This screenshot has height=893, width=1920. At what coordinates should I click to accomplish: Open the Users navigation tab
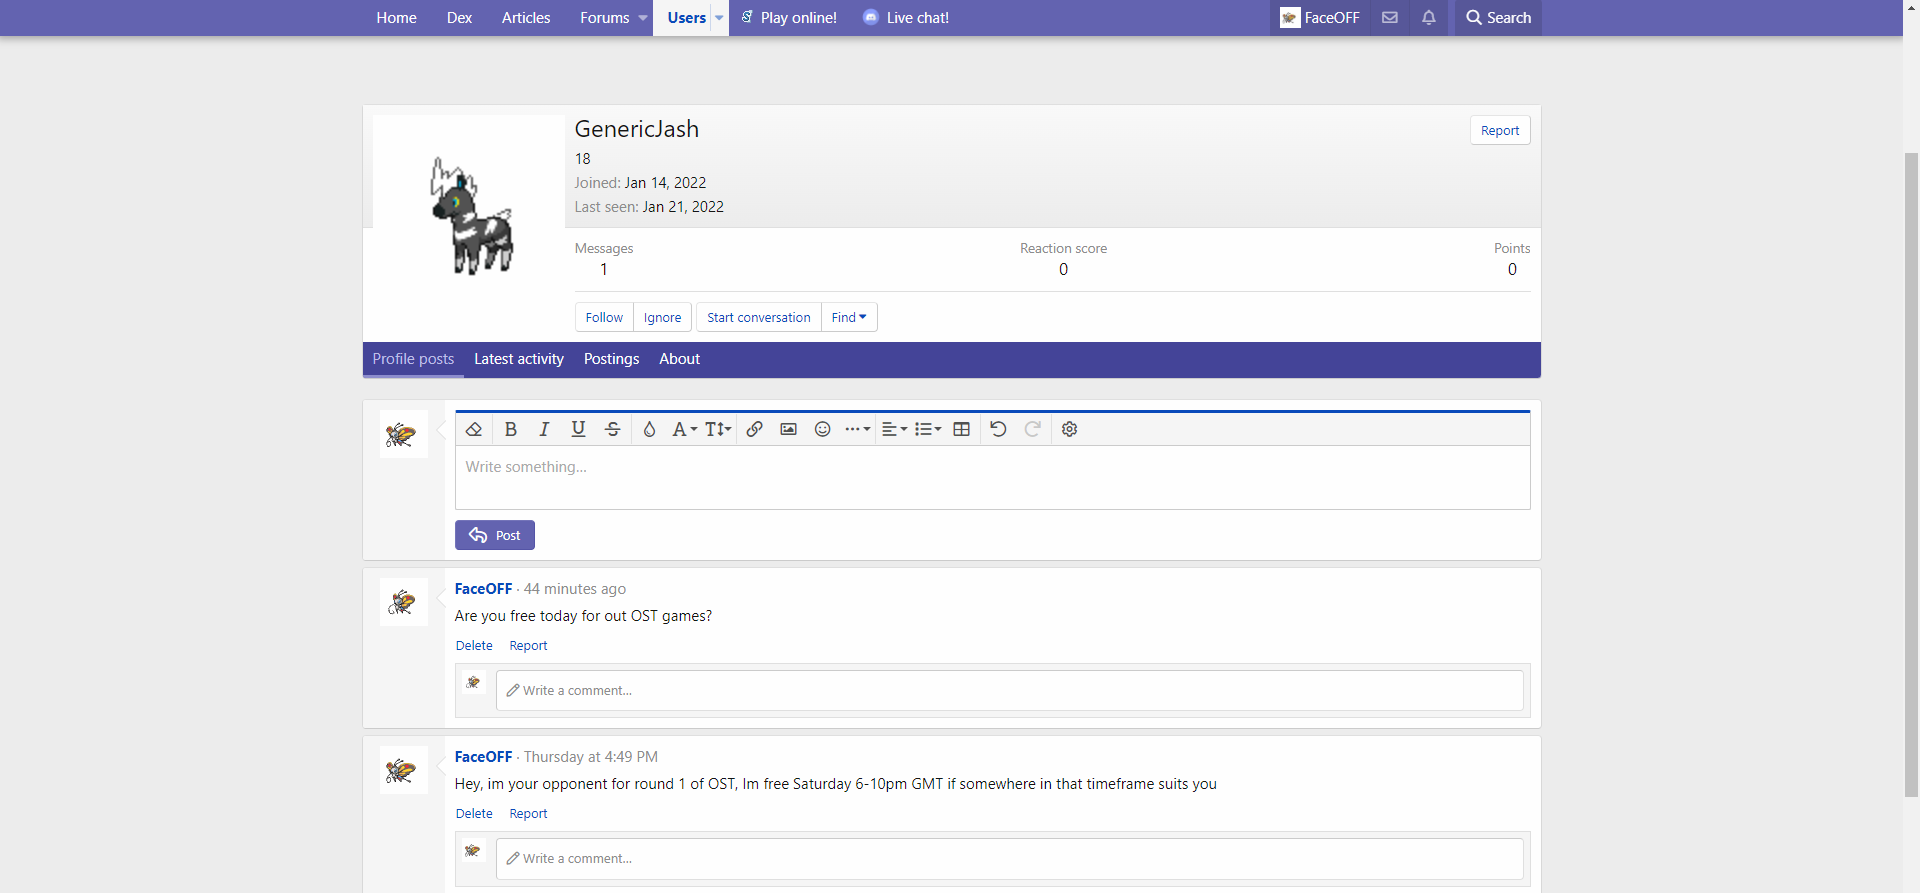[686, 18]
